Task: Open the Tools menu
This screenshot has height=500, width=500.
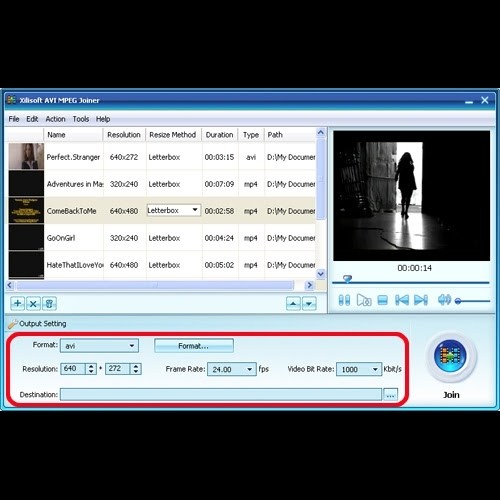Action: (x=81, y=119)
